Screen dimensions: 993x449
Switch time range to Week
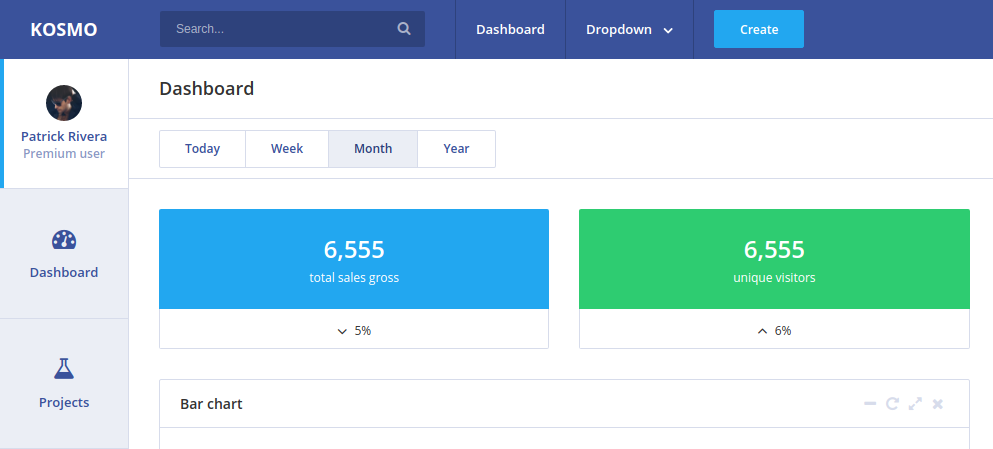click(287, 149)
